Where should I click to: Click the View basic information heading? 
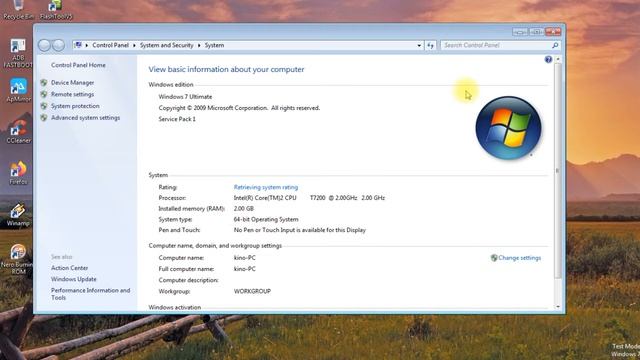click(x=226, y=69)
